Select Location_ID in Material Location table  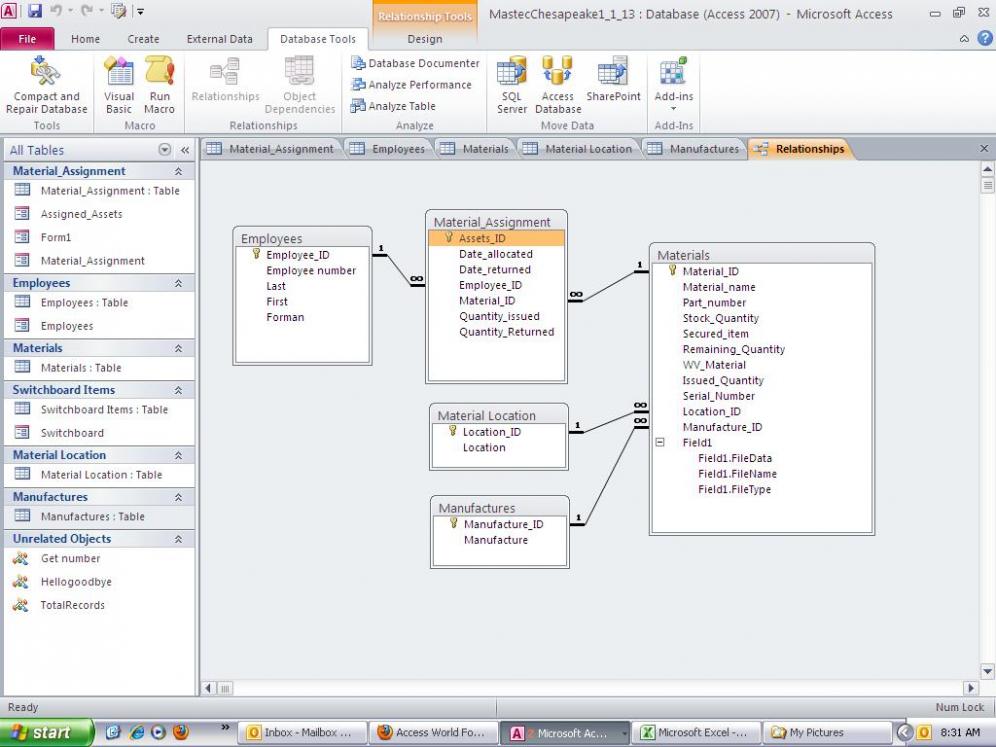click(492, 432)
